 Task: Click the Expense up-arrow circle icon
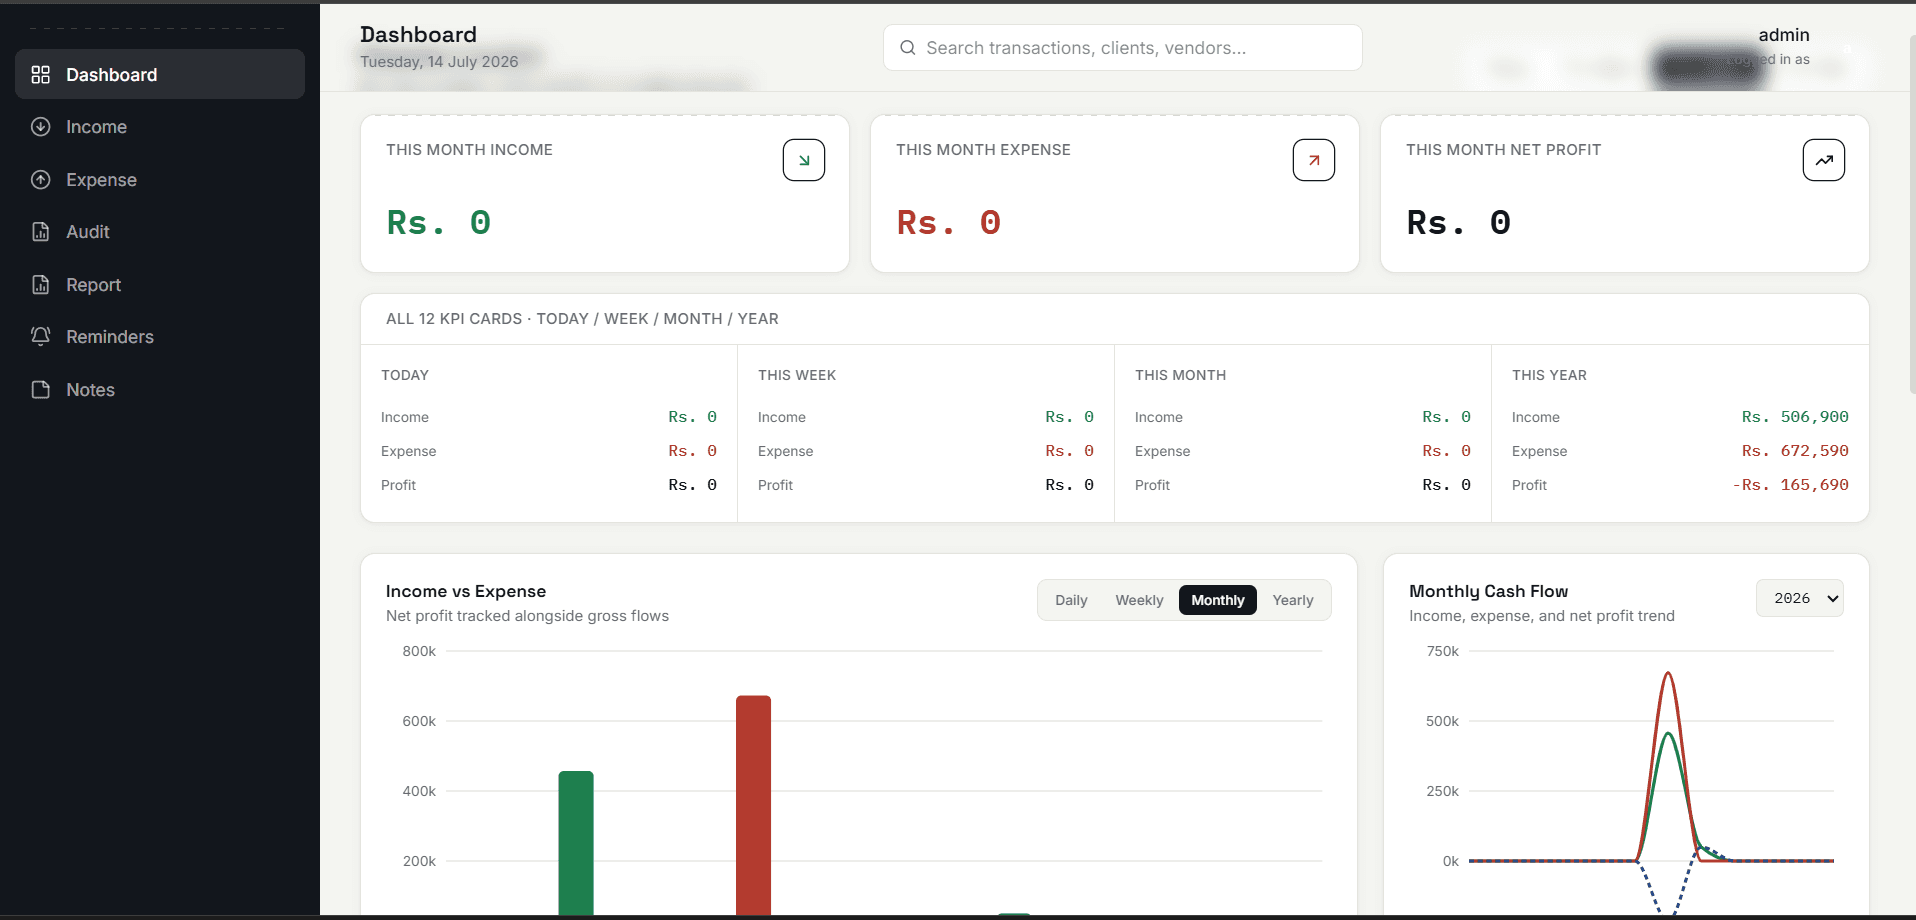click(40, 180)
